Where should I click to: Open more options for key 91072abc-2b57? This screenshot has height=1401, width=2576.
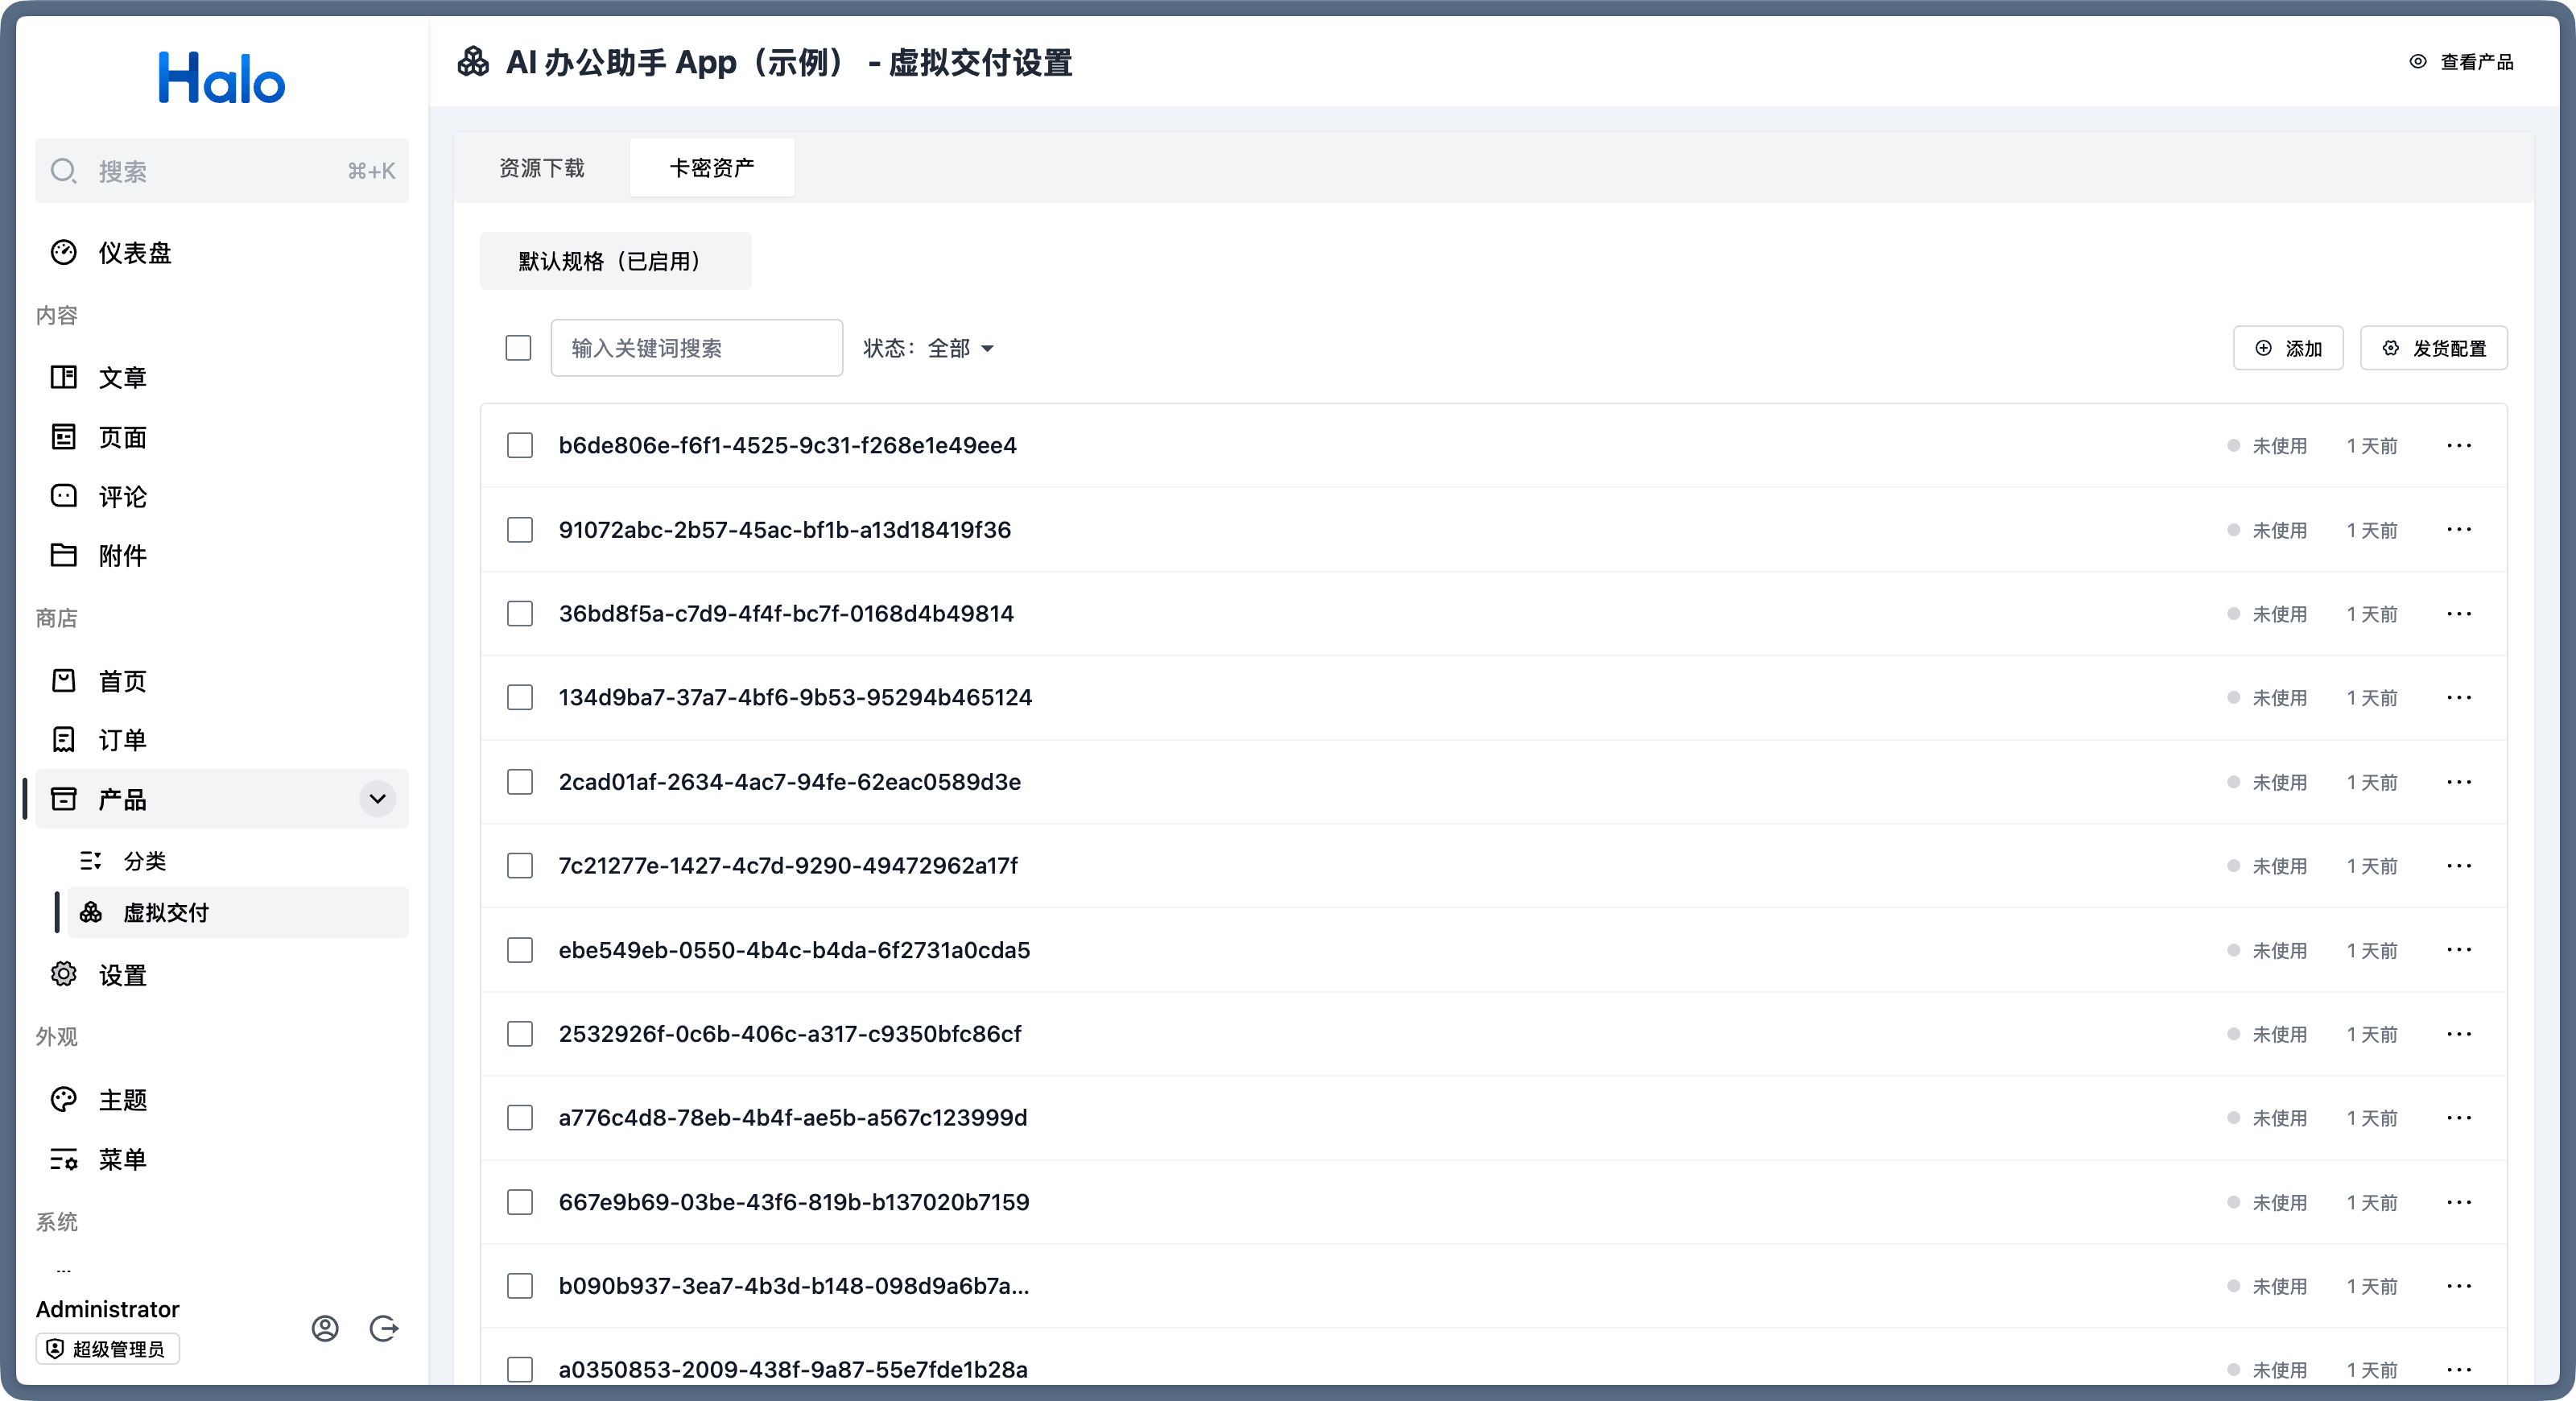click(x=2459, y=530)
